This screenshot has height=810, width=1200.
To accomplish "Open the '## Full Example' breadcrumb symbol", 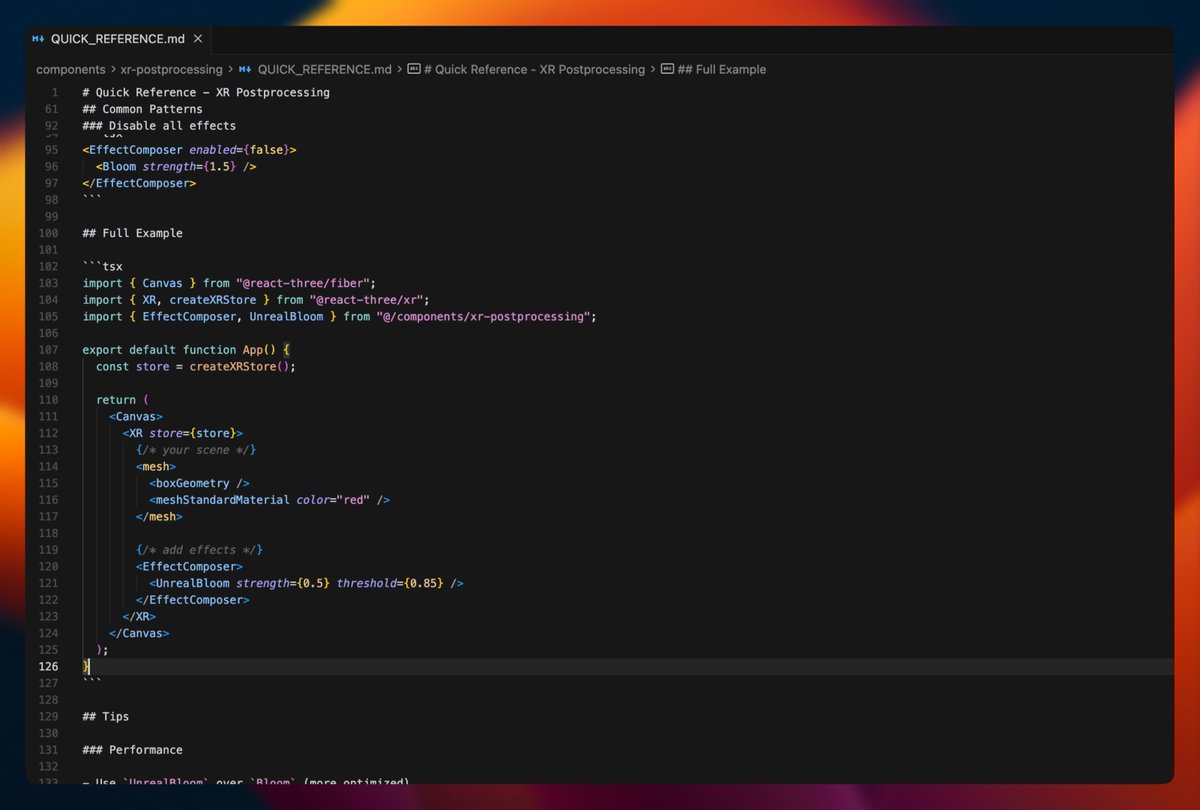I will coord(722,70).
